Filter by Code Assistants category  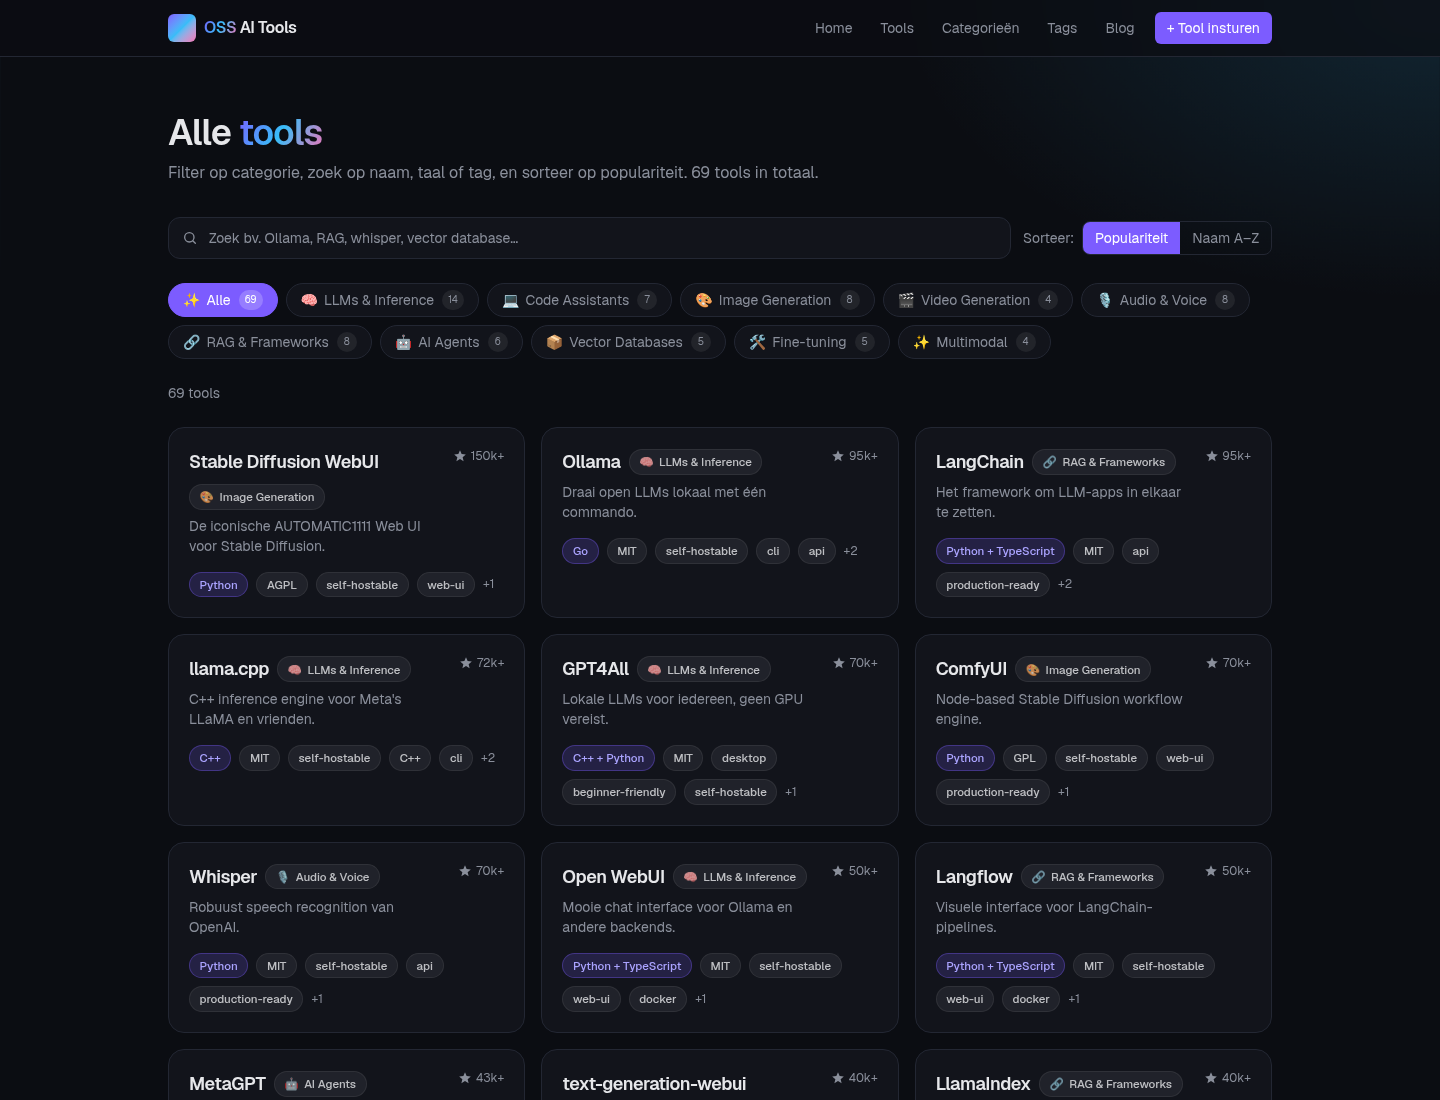pos(579,300)
